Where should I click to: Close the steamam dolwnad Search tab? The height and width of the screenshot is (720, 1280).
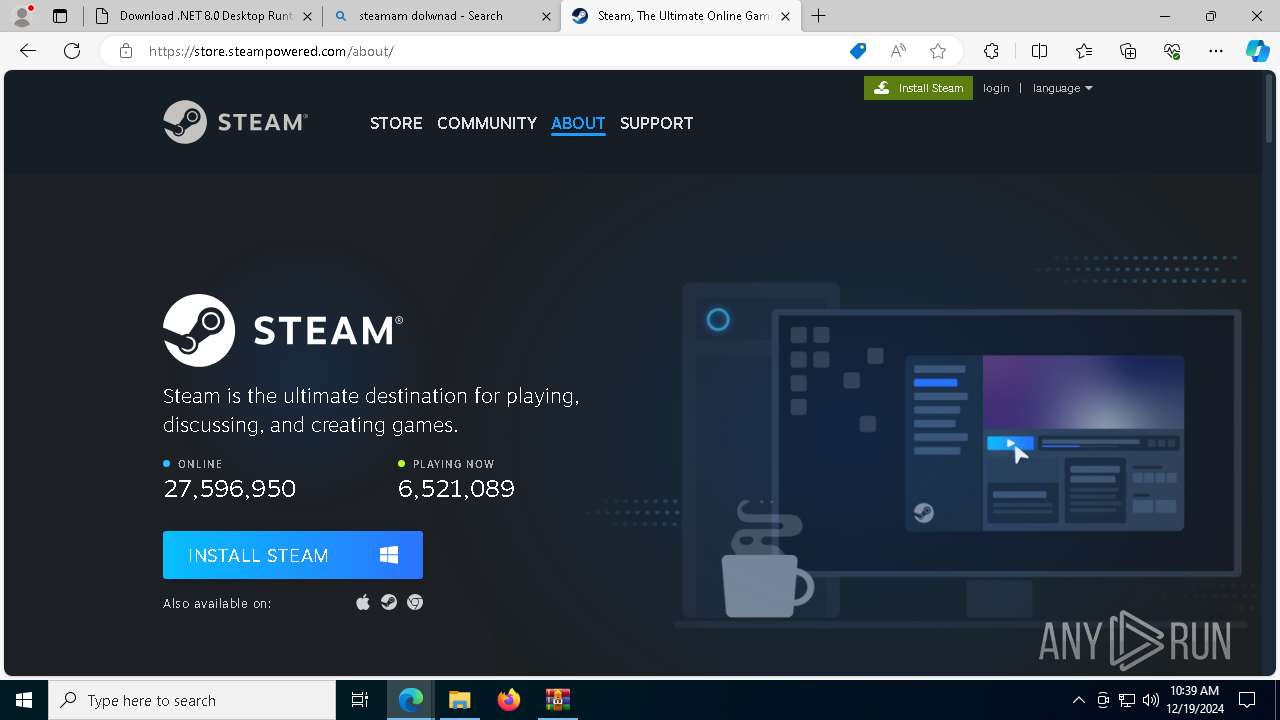[546, 16]
